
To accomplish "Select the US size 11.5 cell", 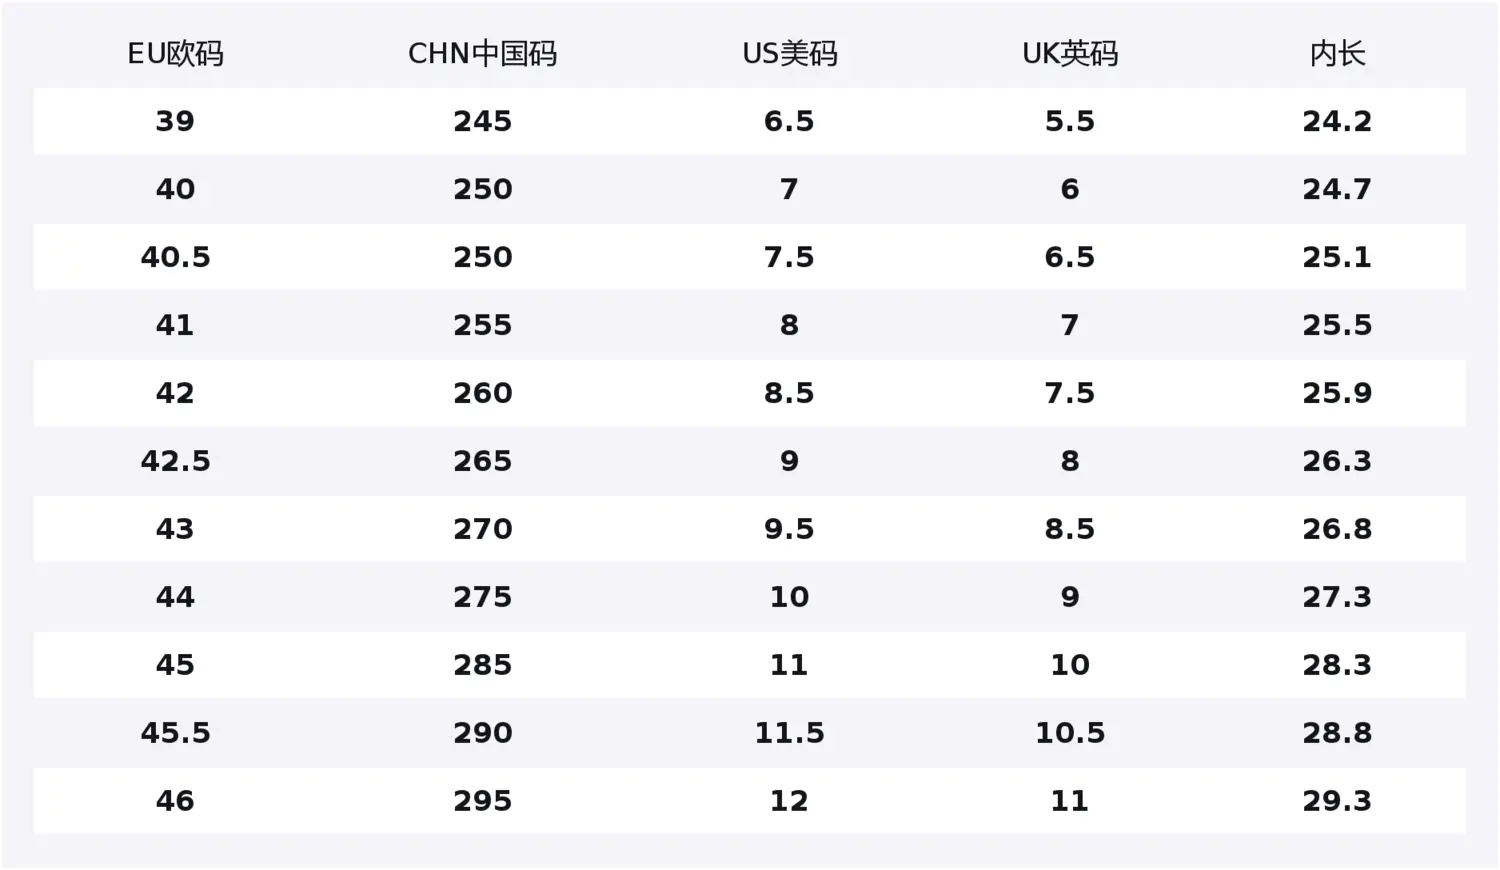I will [789, 733].
